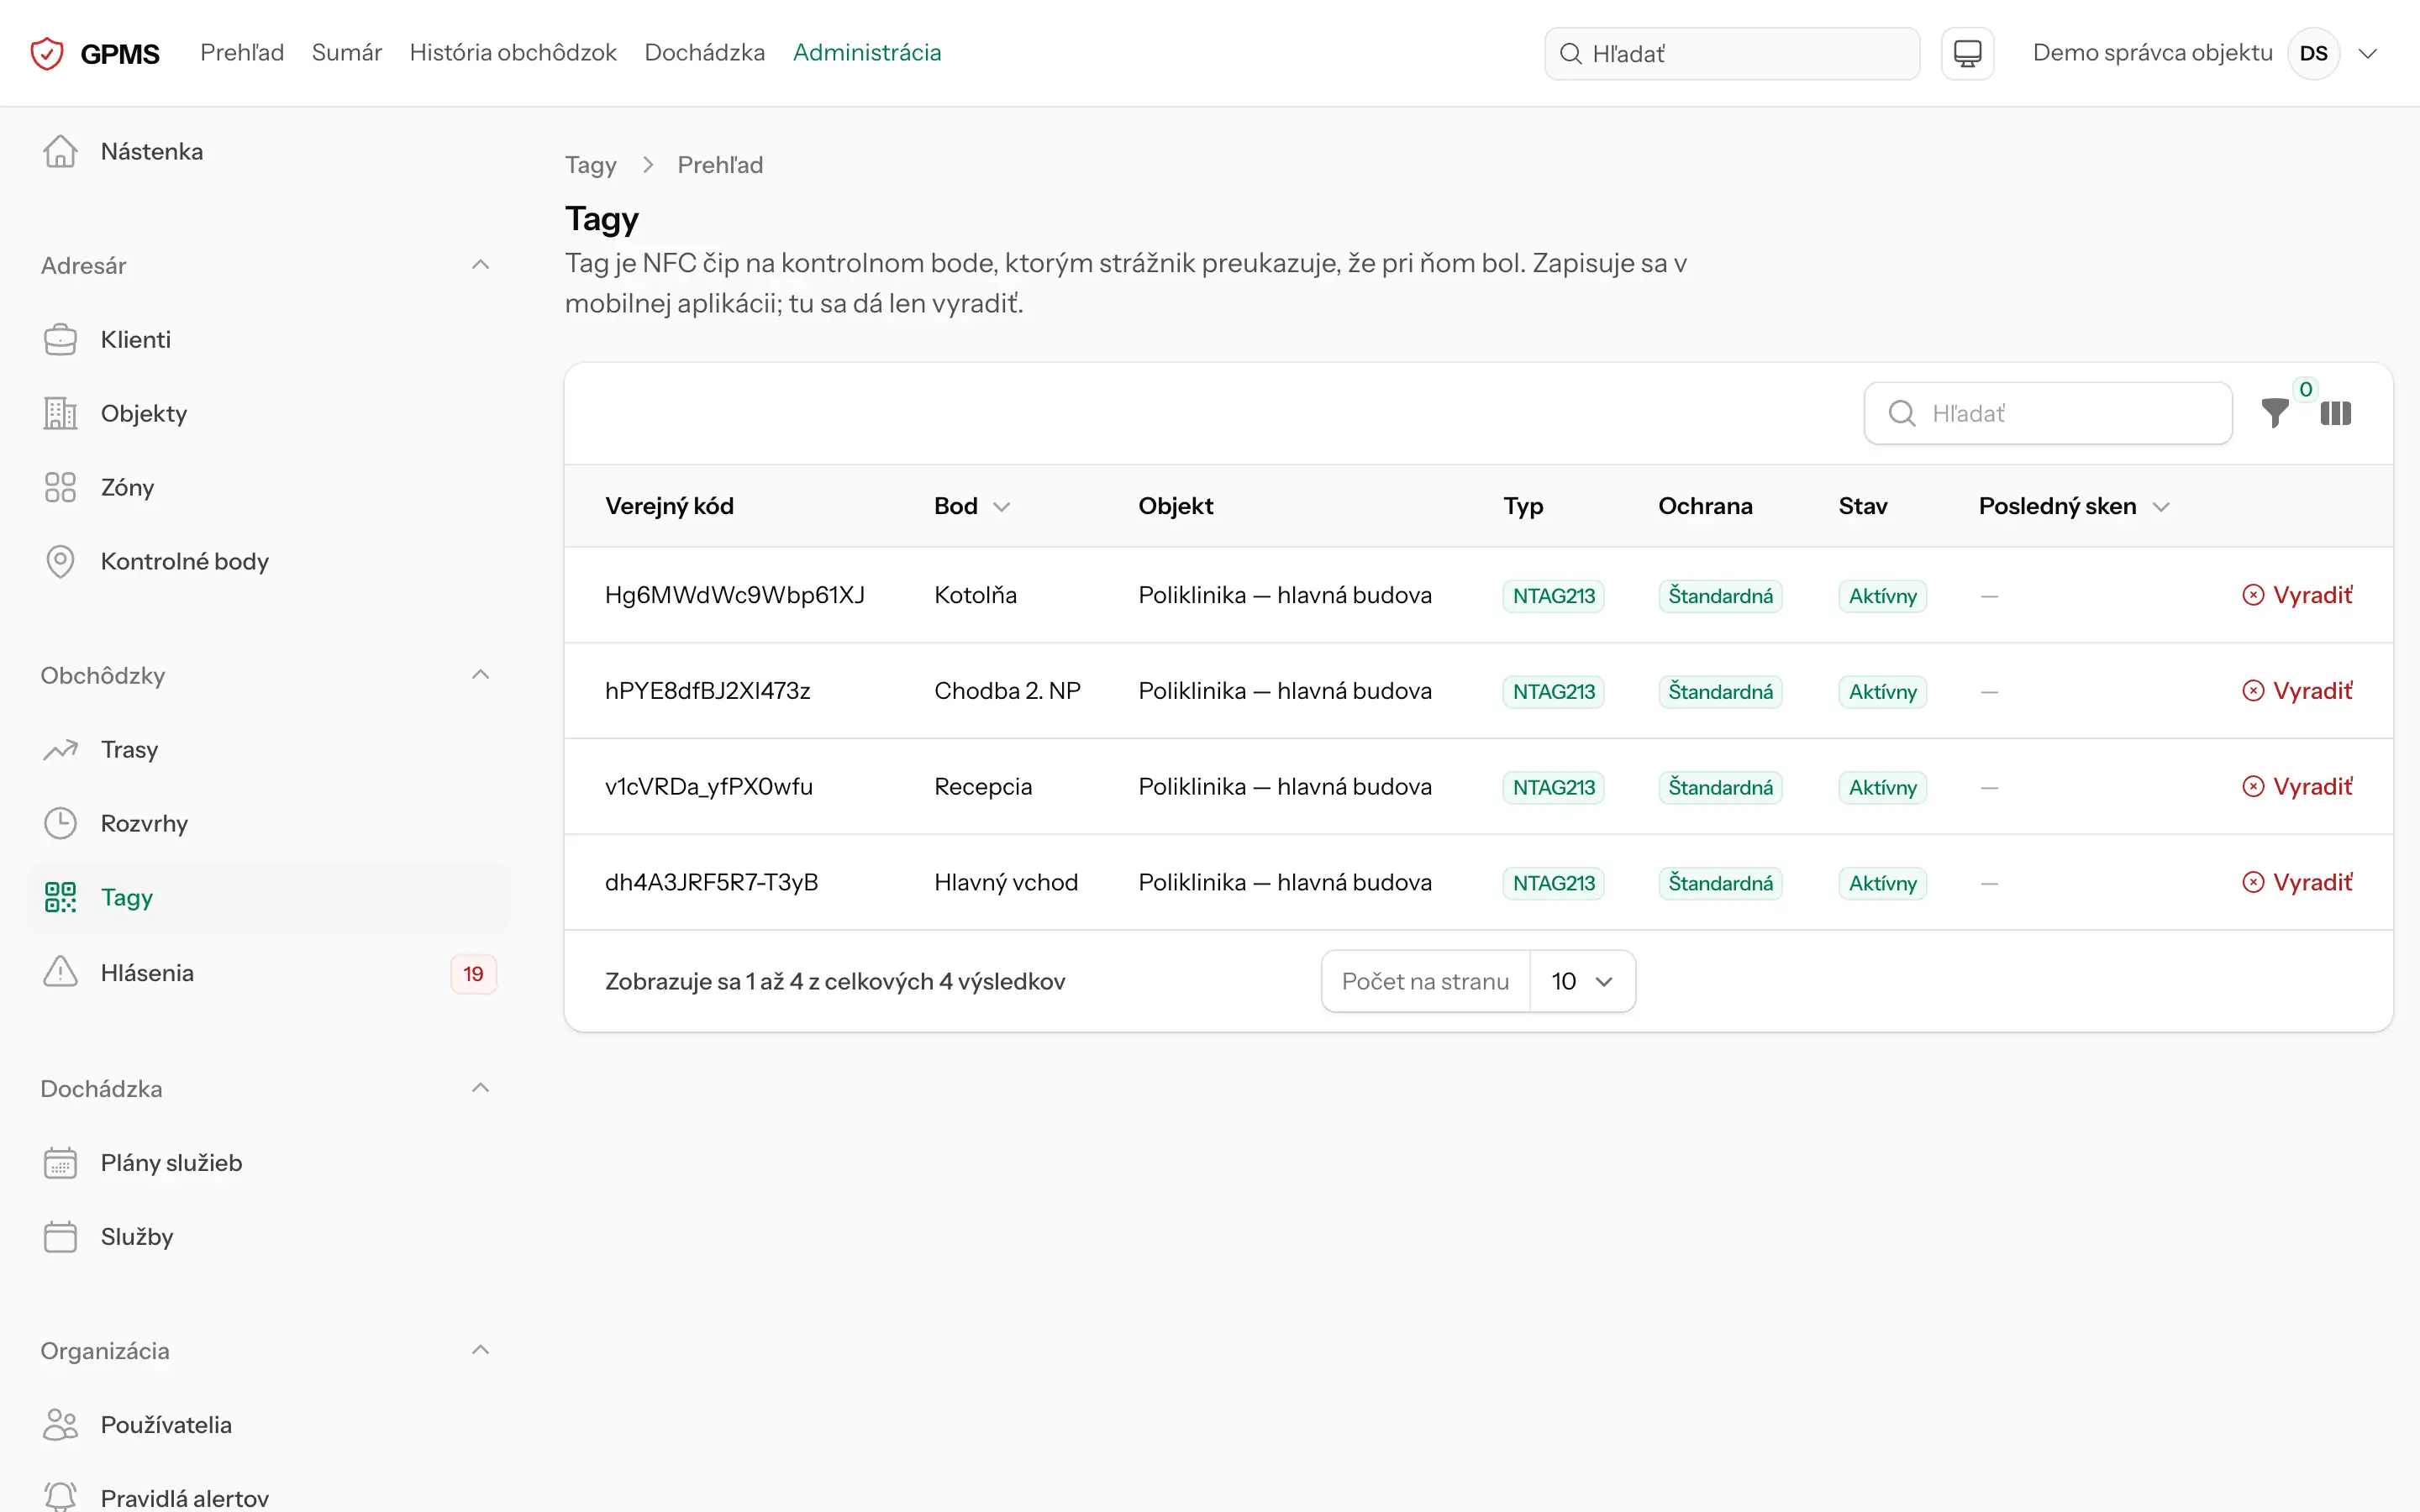Viewport: 2420px width, 1512px height.
Task: Collapse the Obchôdzky section
Action: pyautogui.click(x=480, y=675)
